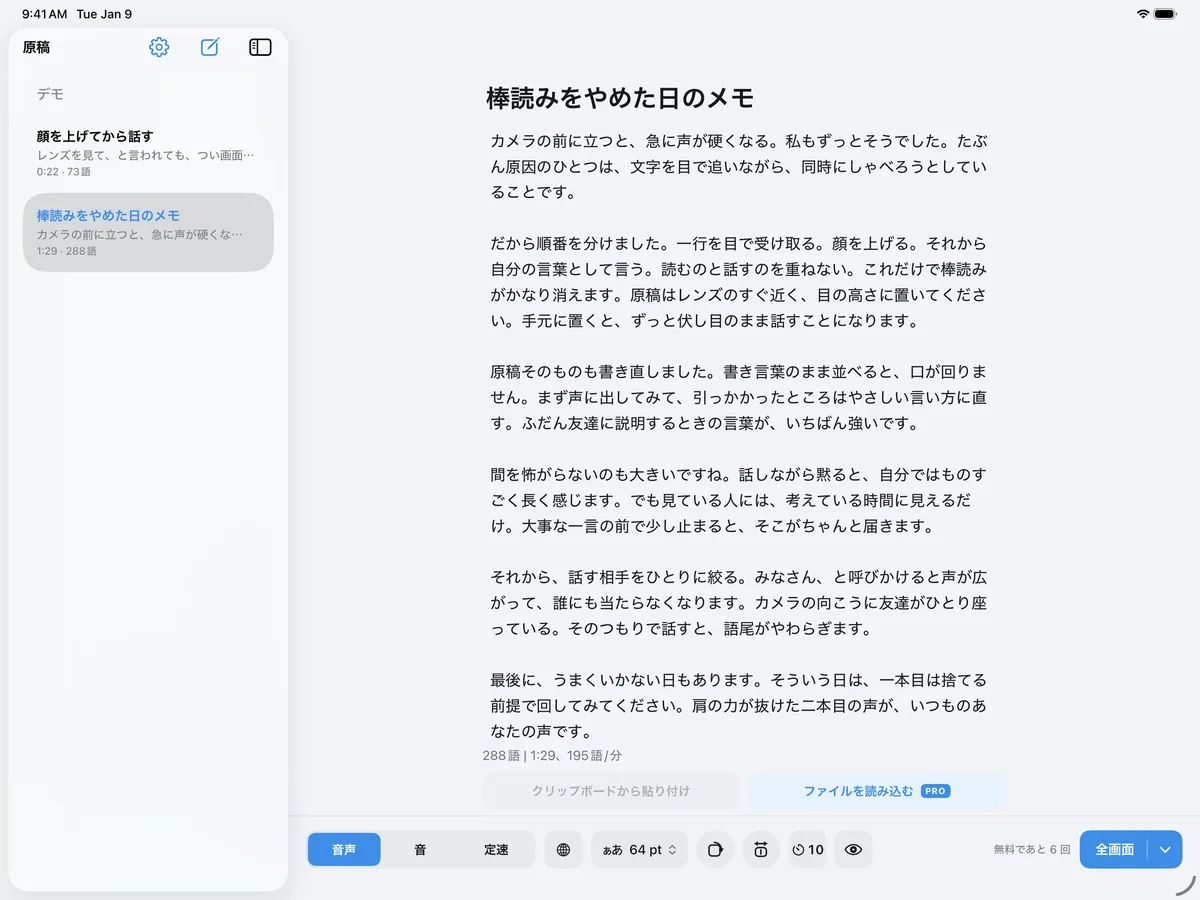The height and width of the screenshot is (900, 1200).
Task: Click the デモ section header
Action: tap(50, 94)
